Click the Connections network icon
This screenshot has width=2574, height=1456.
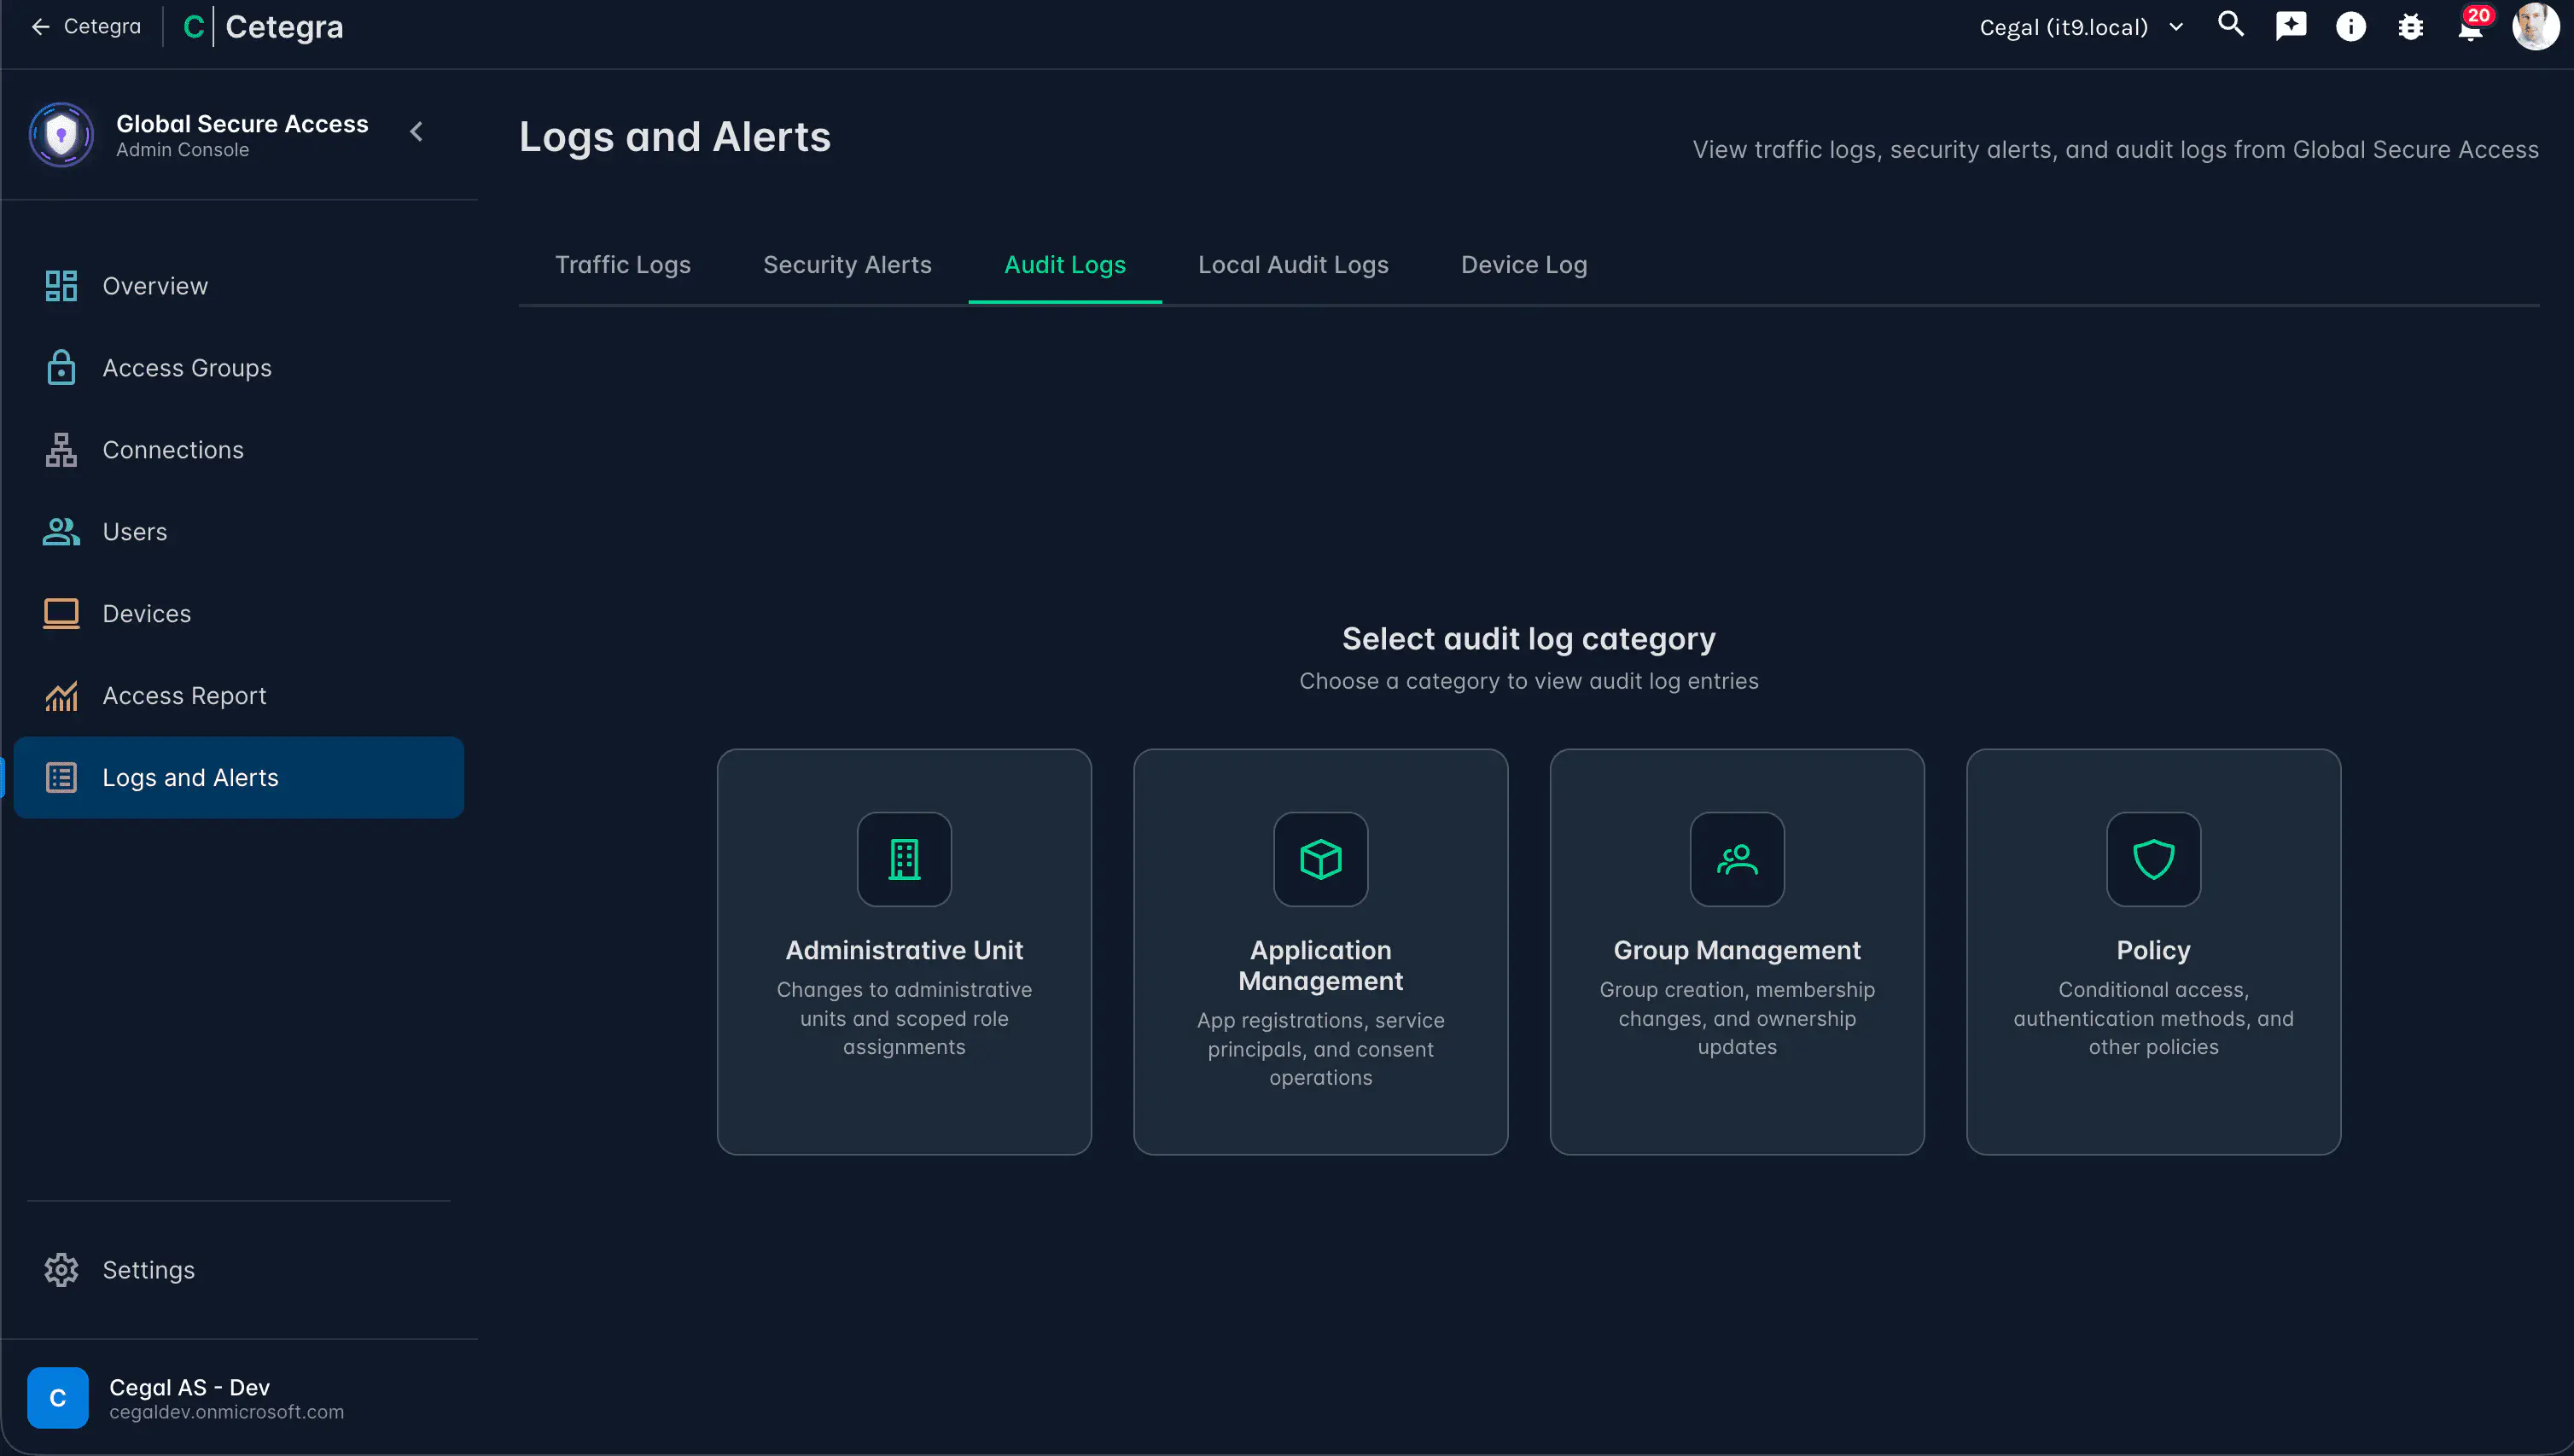(61, 450)
